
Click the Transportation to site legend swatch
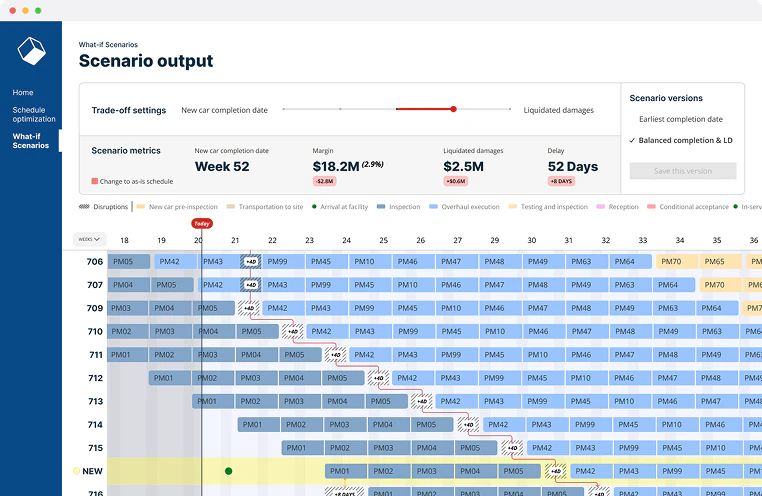(231, 206)
